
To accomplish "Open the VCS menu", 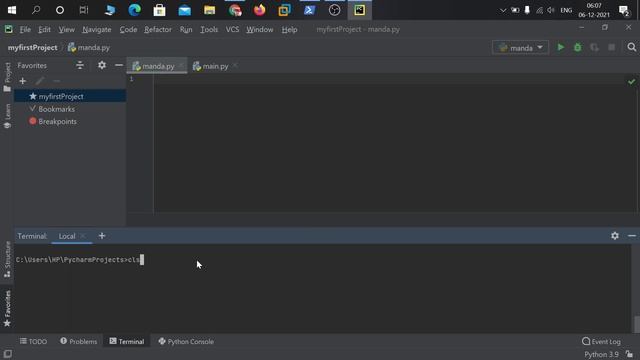I will pos(232,29).
